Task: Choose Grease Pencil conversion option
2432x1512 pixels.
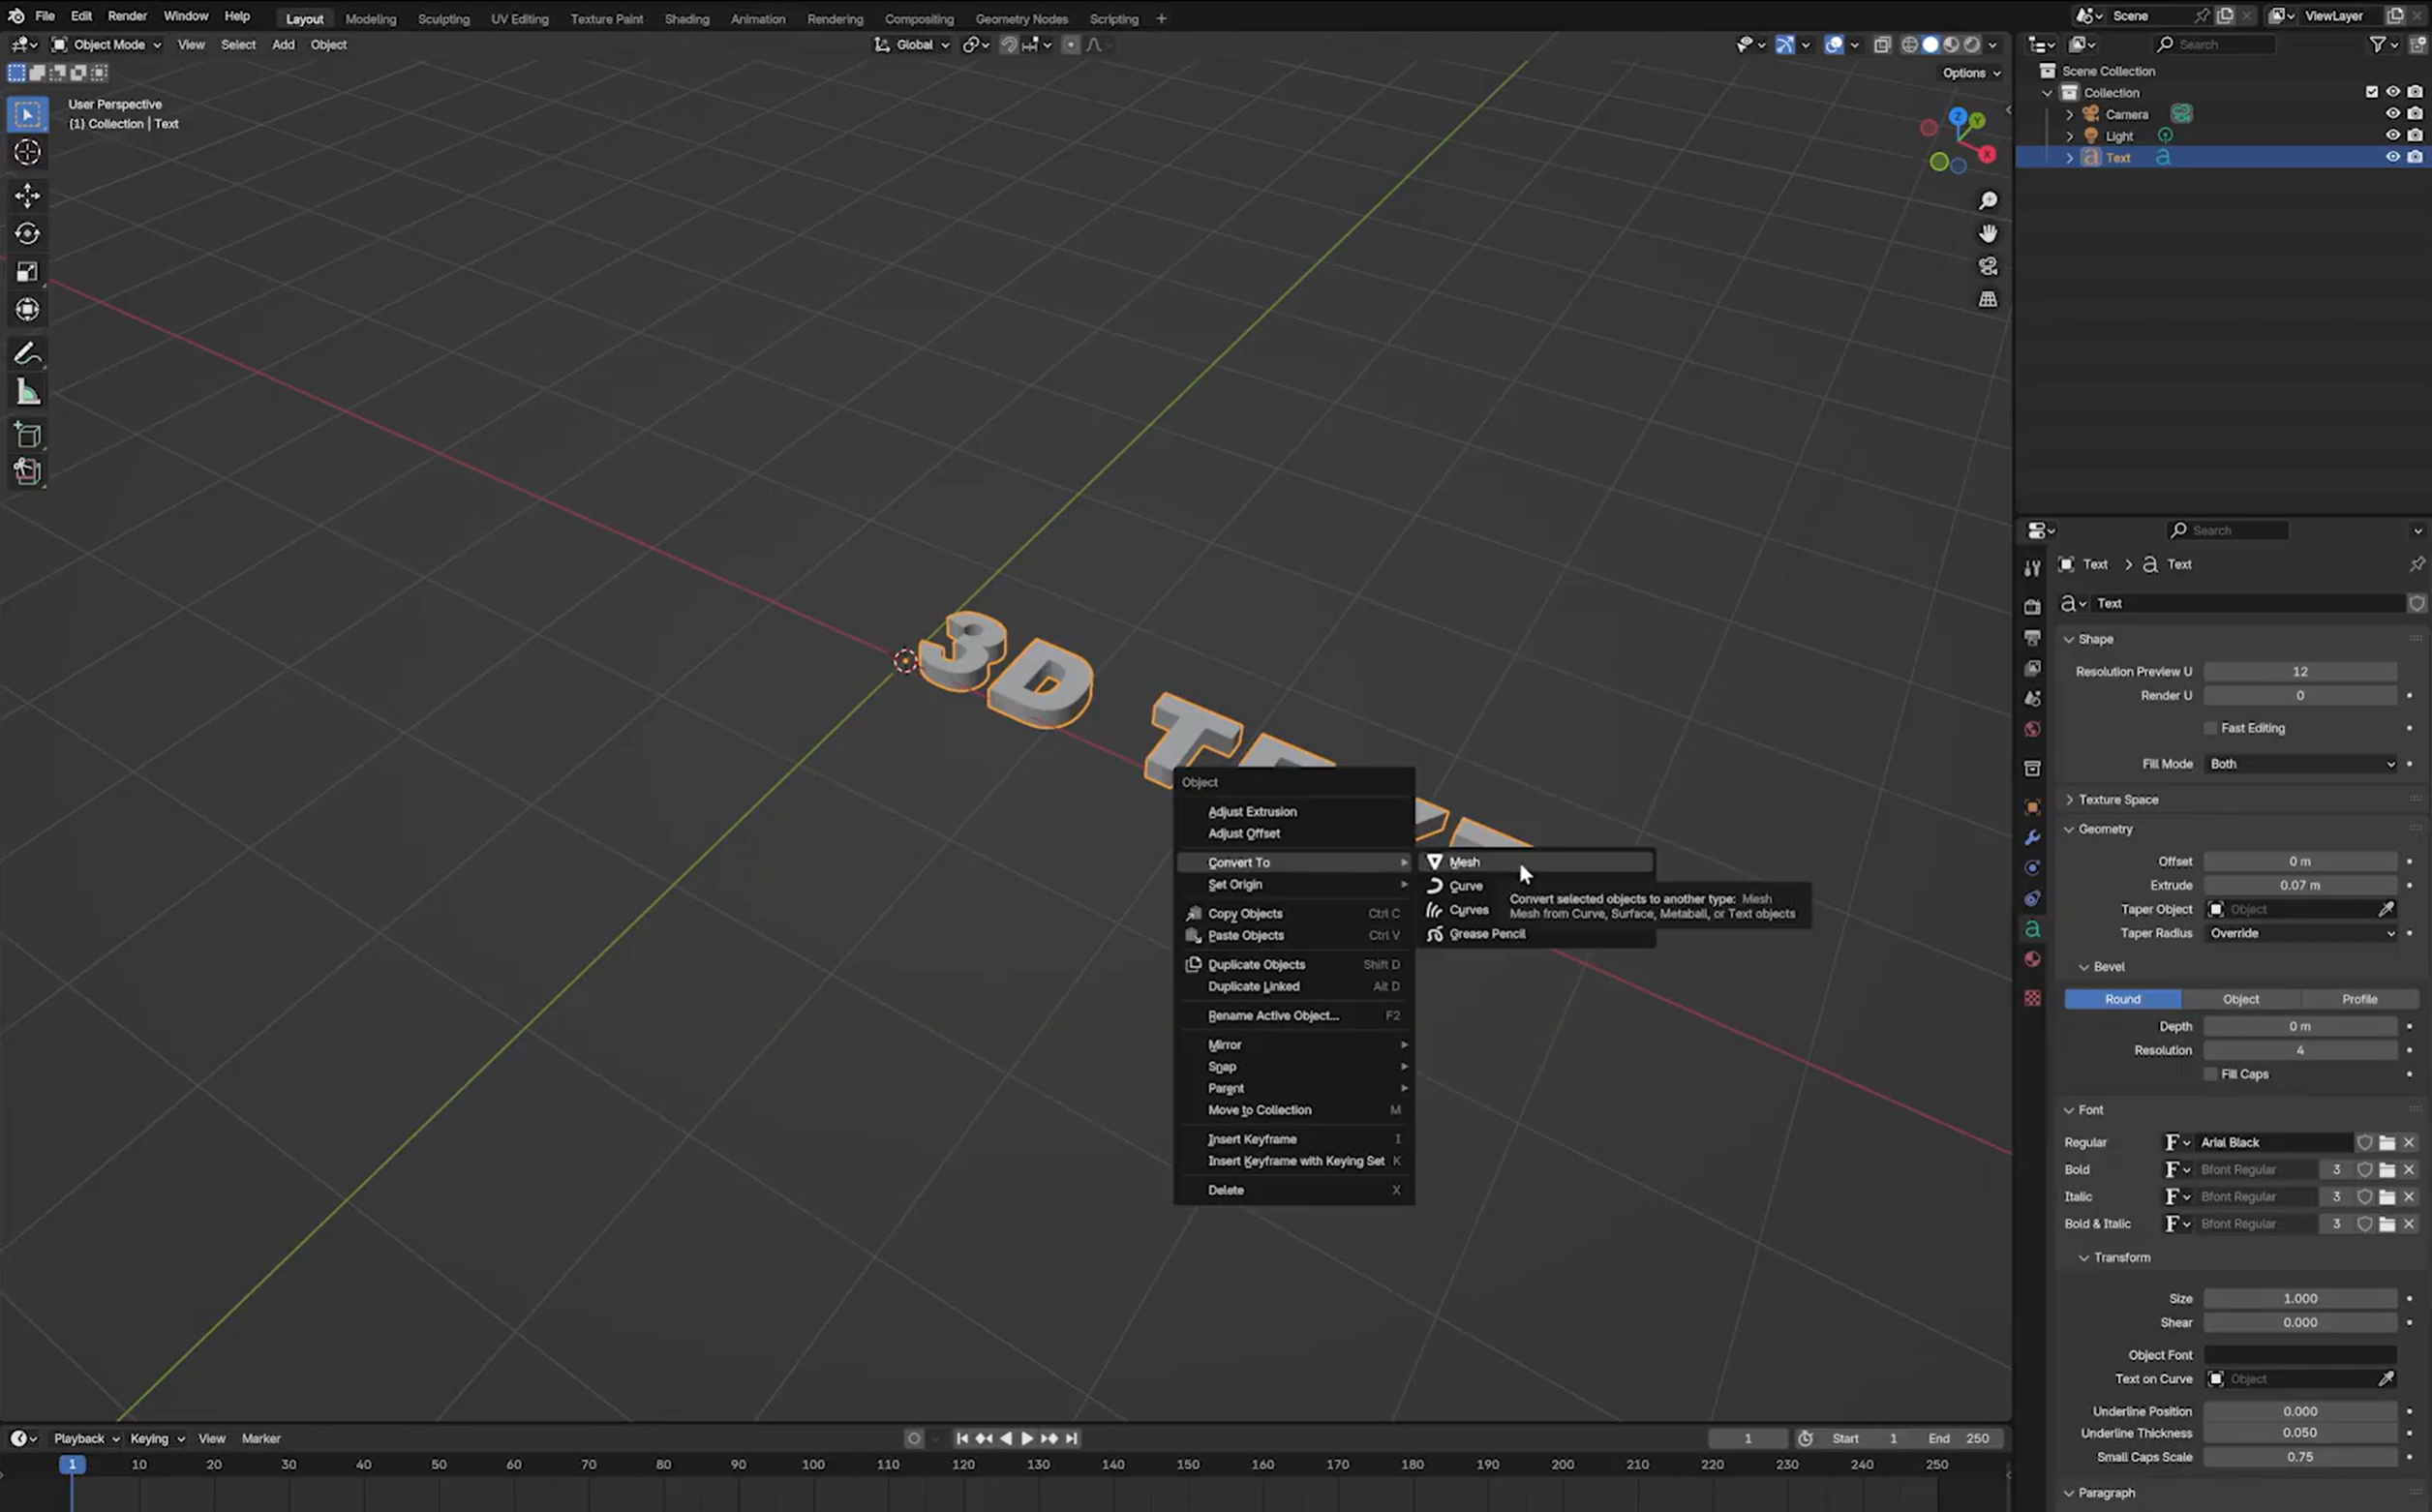Action: point(1535,934)
